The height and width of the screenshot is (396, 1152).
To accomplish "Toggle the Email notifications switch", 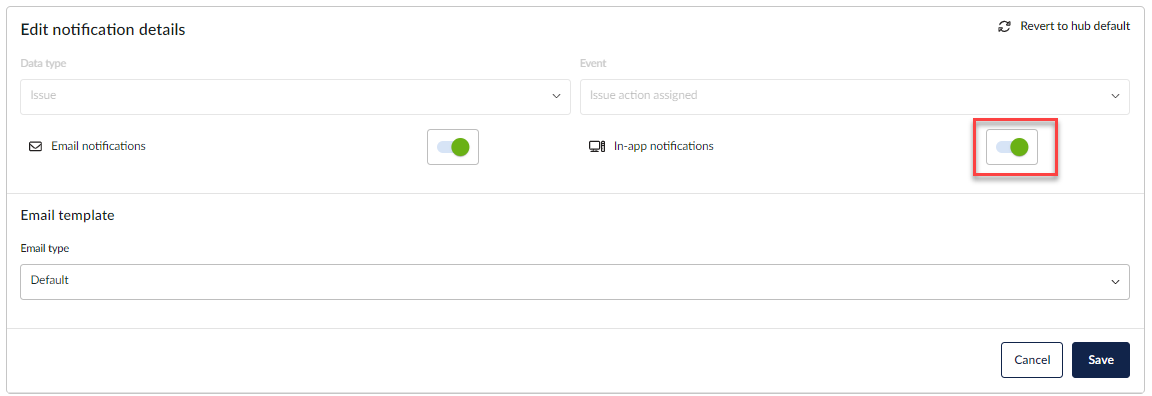I will (453, 147).
